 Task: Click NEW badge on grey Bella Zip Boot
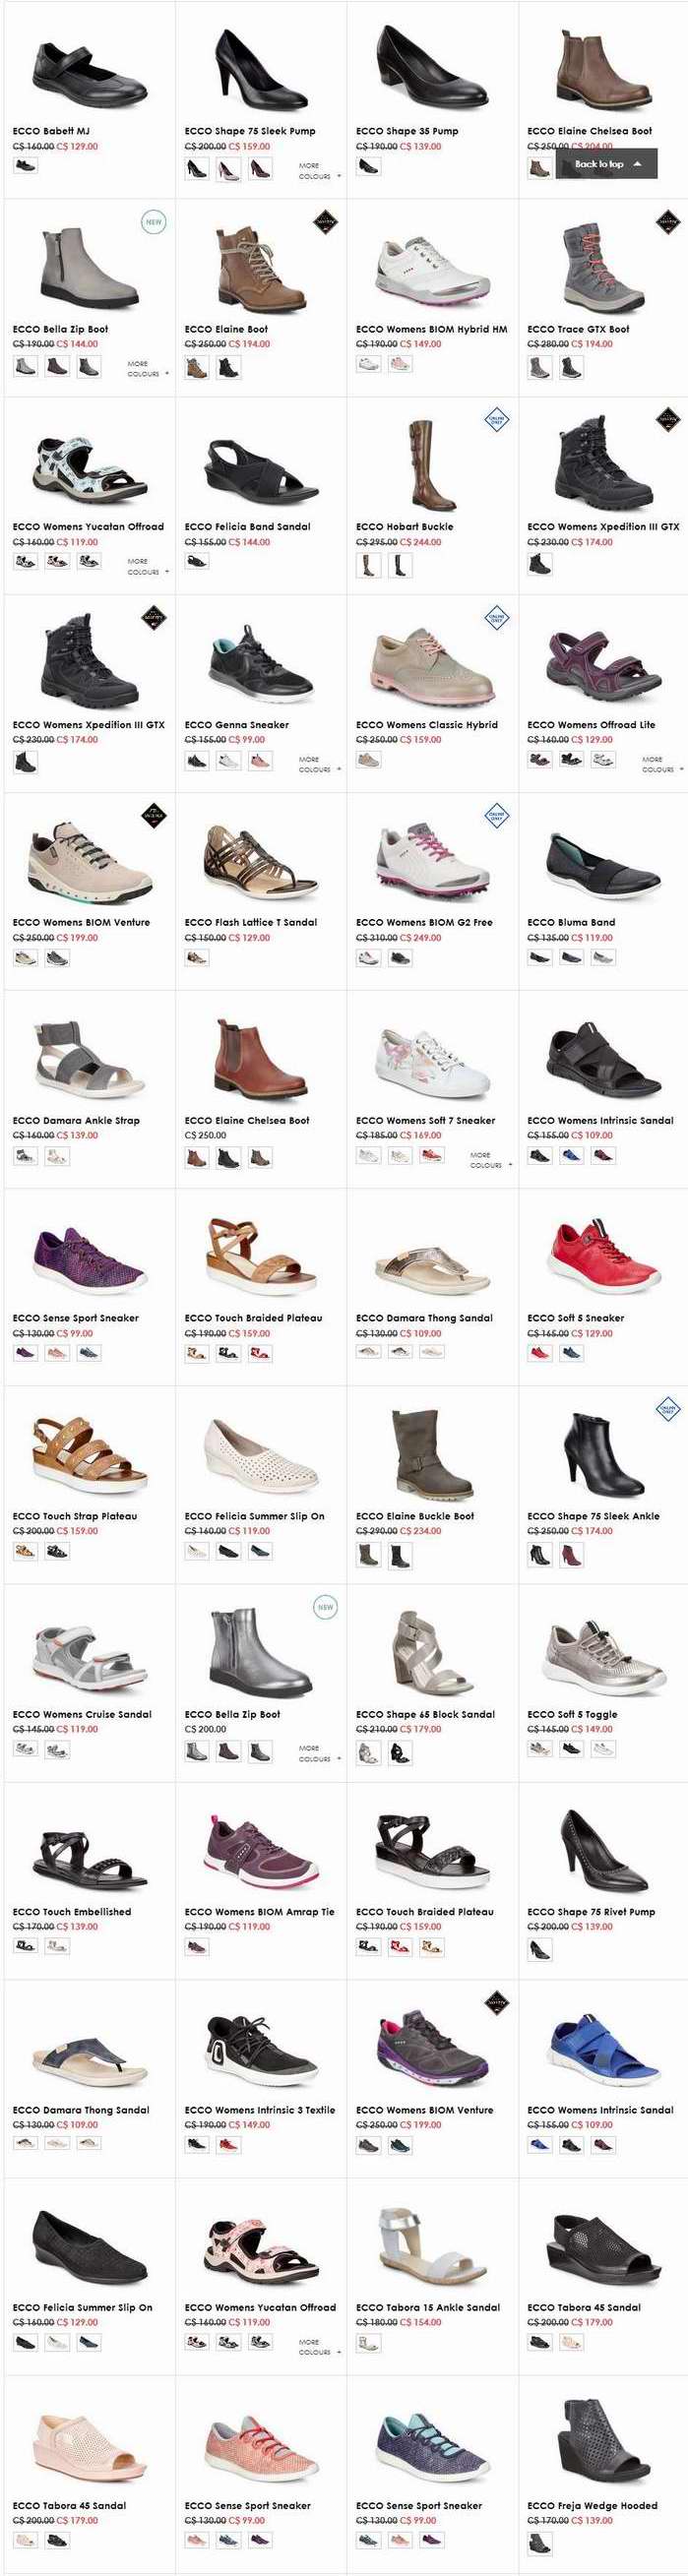pyautogui.click(x=153, y=222)
